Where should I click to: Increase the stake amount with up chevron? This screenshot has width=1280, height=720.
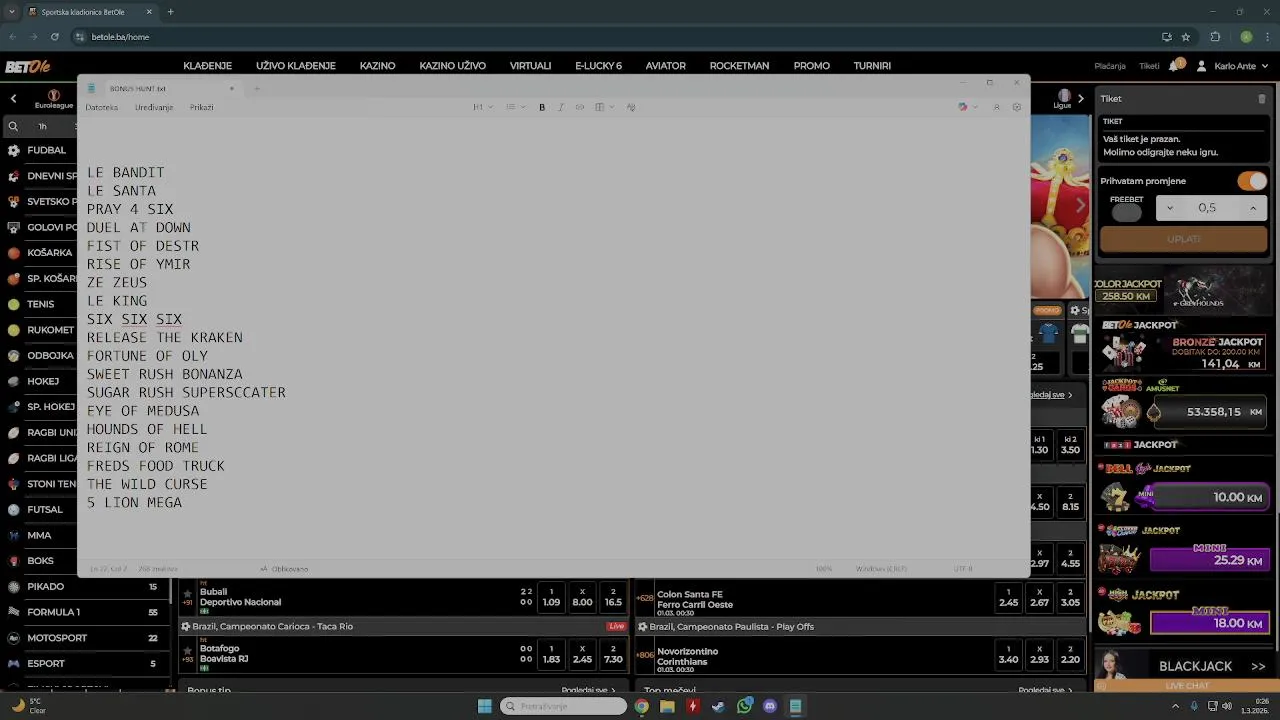(x=1253, y=208)
